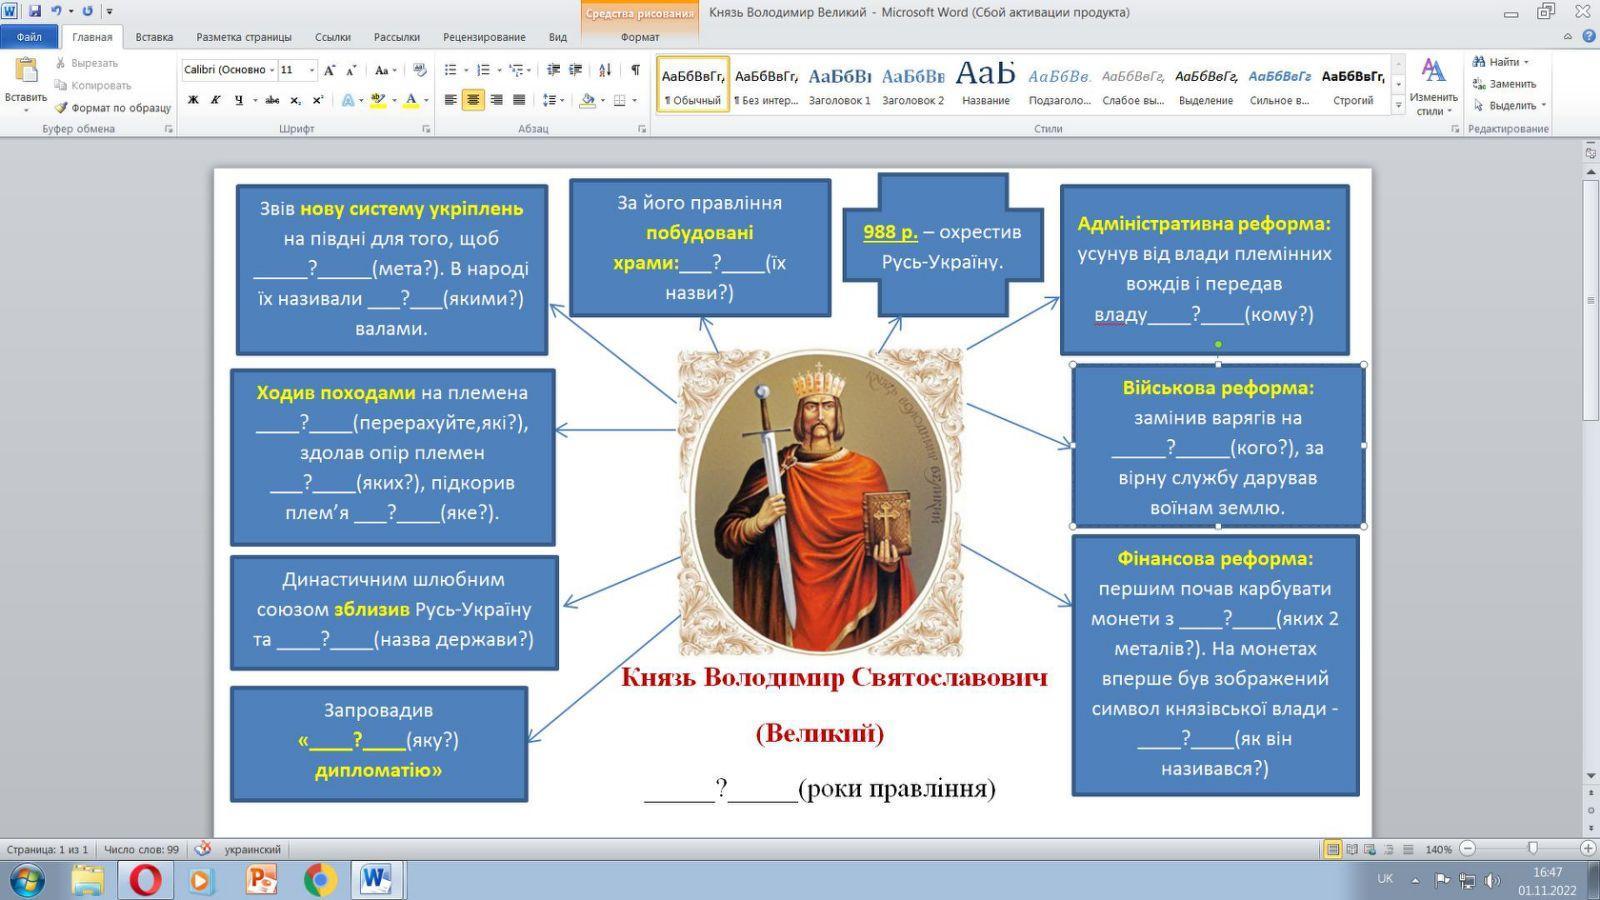Click the Clear Formatting icon
Screen dimensions: 1600x900
click(420, 70)
